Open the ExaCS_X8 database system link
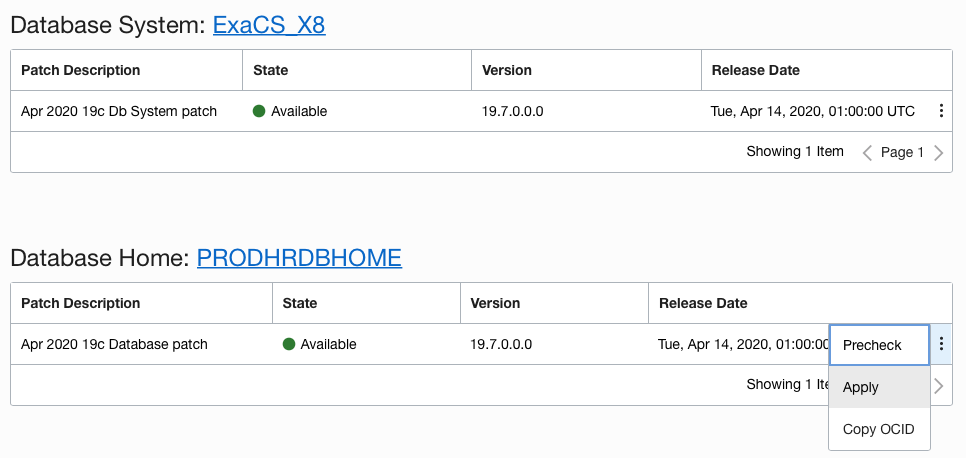This screenshot has width=966, height=458. (269, 25)
